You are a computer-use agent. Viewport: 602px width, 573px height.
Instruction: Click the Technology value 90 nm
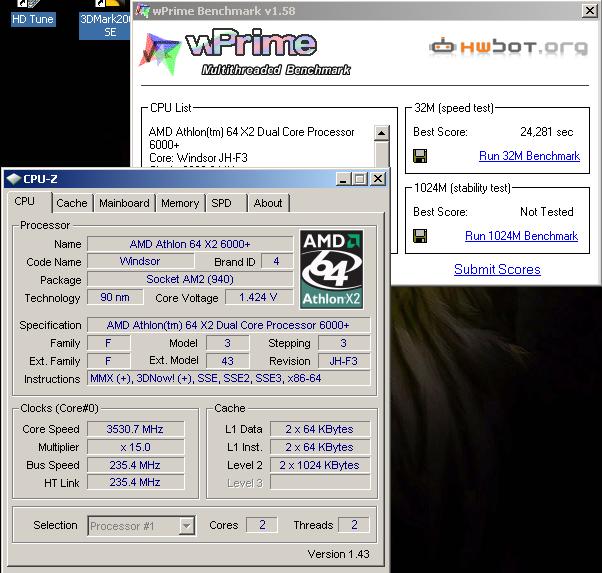point(115,297)
